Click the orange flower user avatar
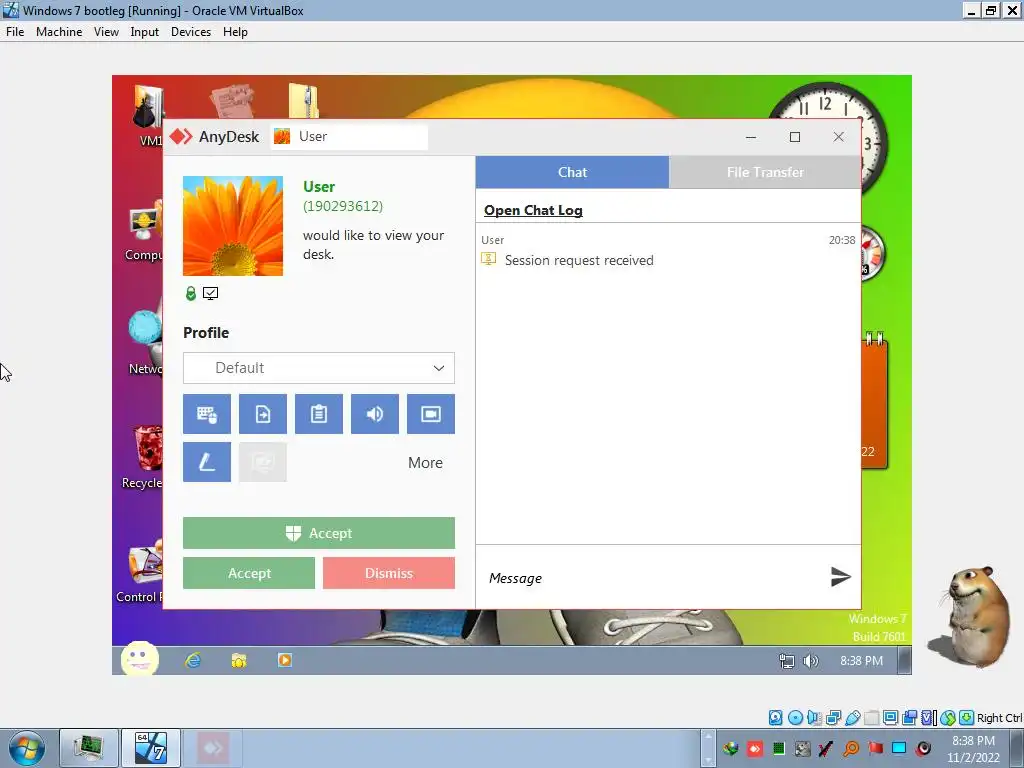Image resolution: width=1024 pixels, height=768 pixels. 233,226
